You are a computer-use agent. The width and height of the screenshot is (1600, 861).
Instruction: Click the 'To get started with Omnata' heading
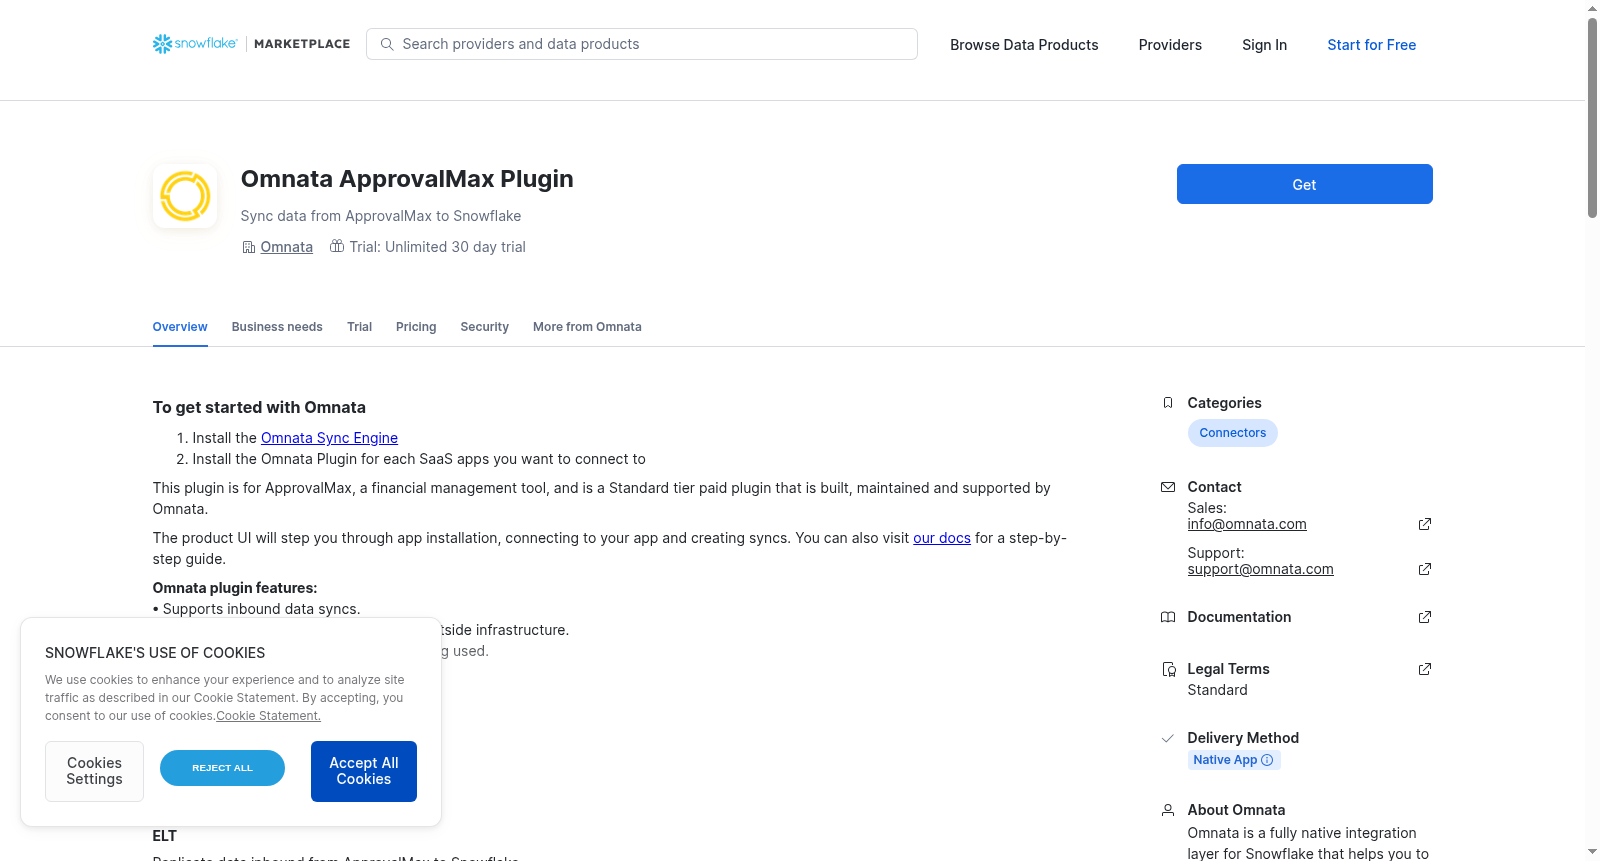tap(259, 407)
